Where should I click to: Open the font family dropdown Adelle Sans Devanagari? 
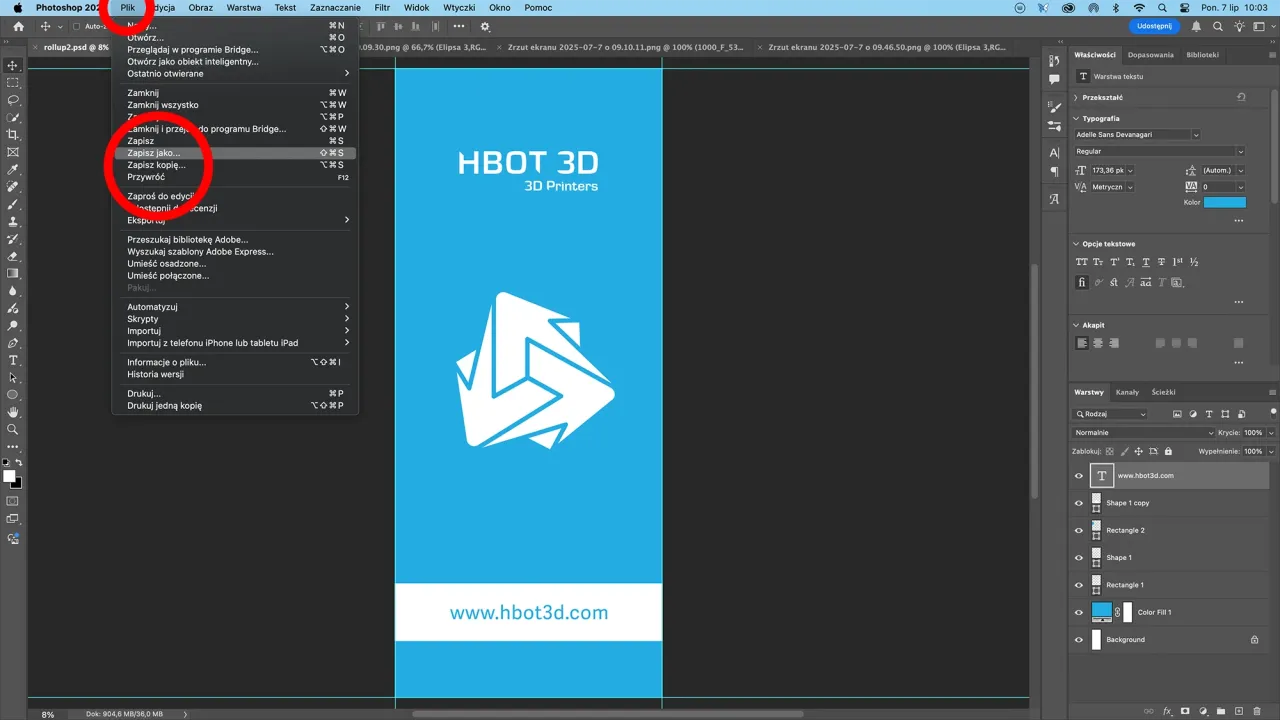(1137, 134)
